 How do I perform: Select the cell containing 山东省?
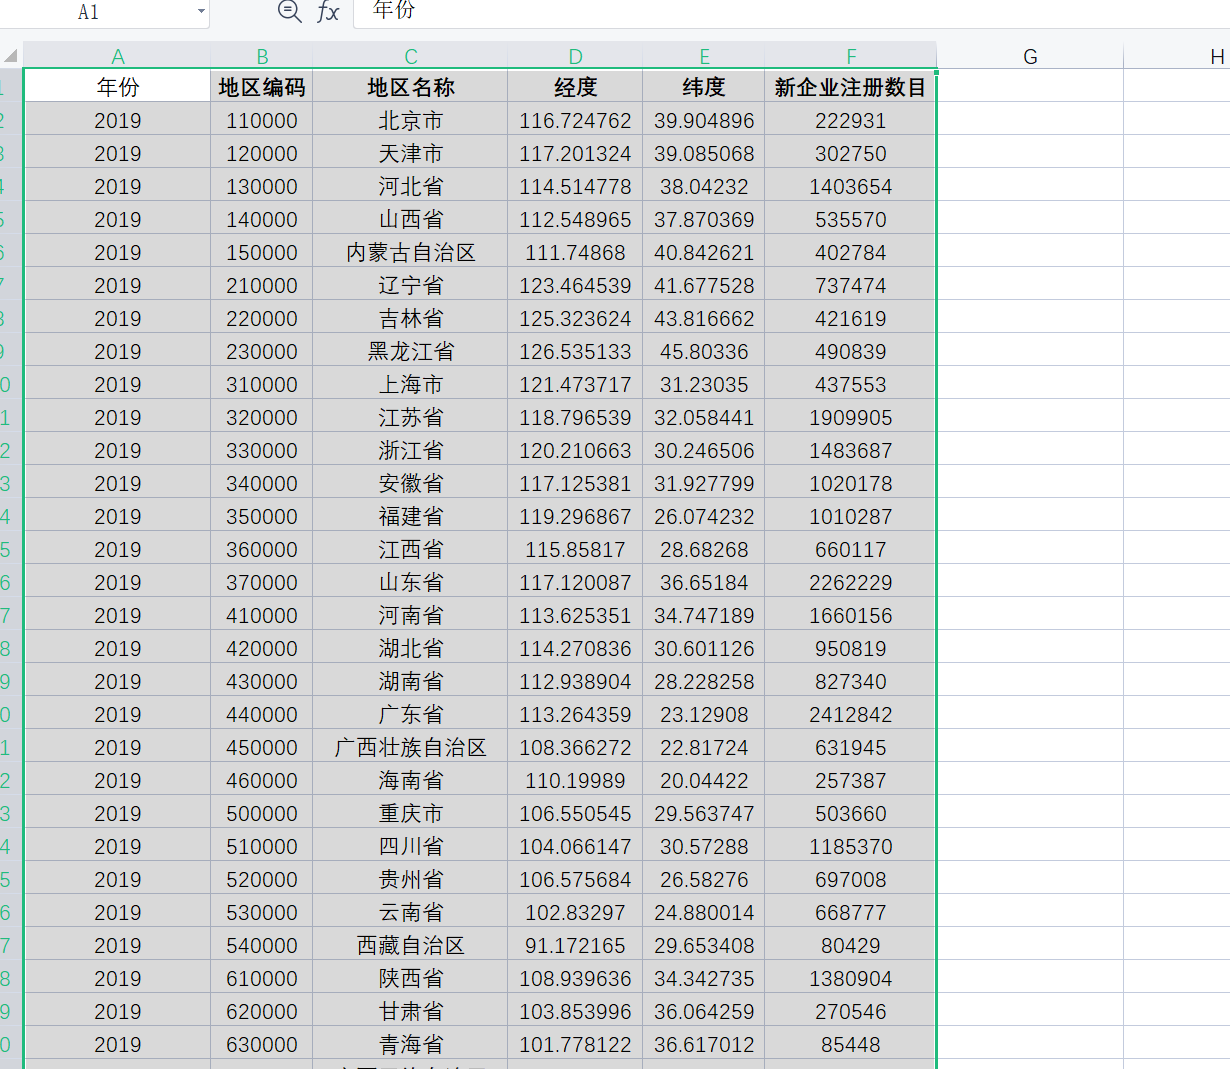pyautogui.click(x=411, y=582)
